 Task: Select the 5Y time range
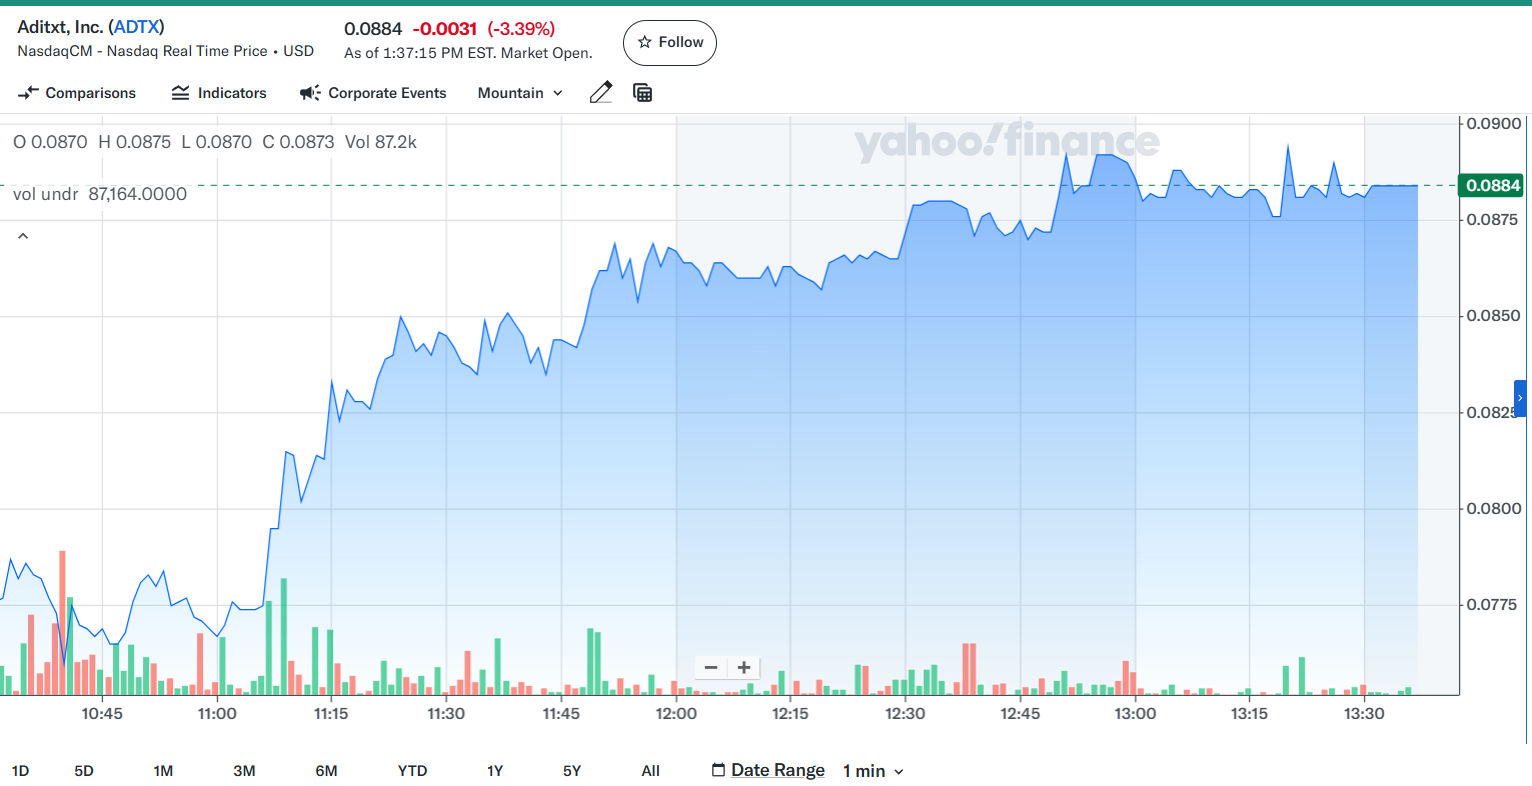coord(572,771)
